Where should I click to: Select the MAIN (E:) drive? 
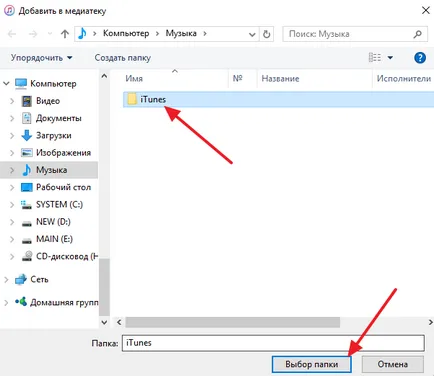54,239
